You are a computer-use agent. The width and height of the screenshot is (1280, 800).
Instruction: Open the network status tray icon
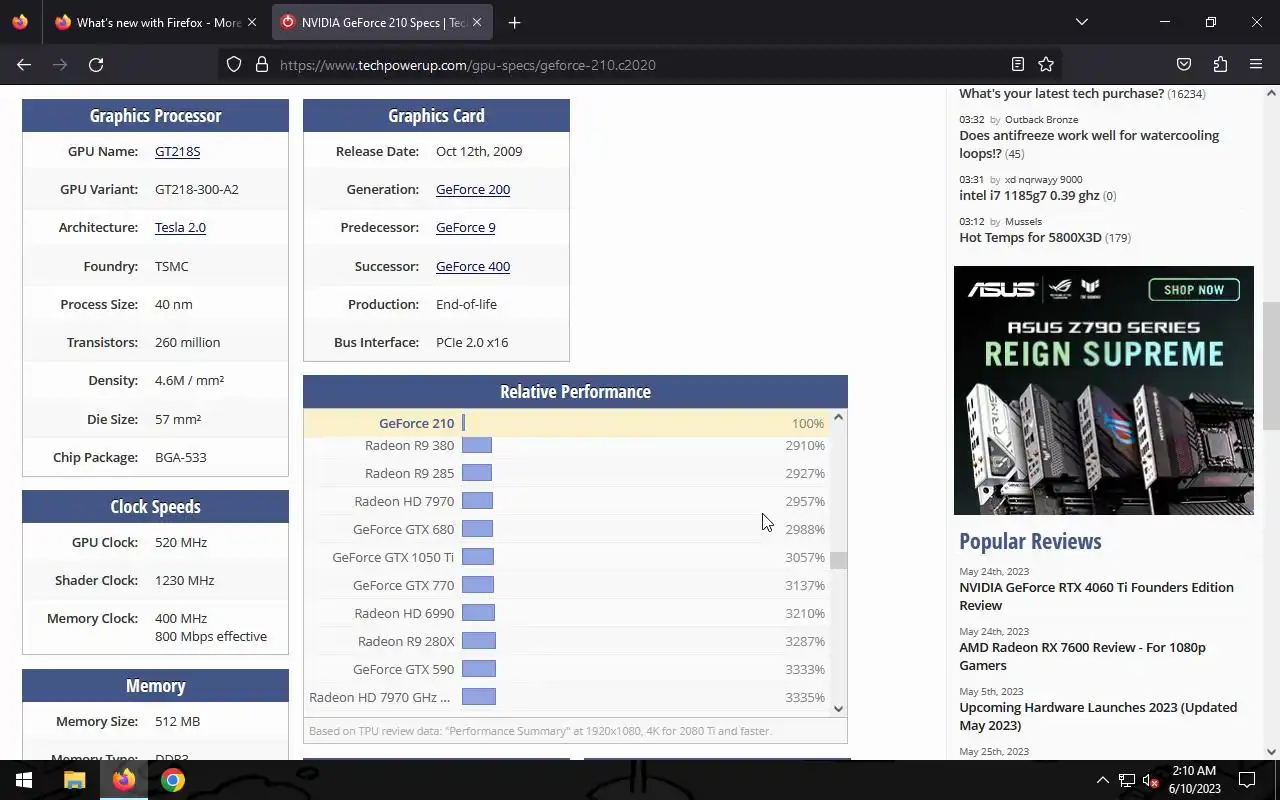[1127, 780]
